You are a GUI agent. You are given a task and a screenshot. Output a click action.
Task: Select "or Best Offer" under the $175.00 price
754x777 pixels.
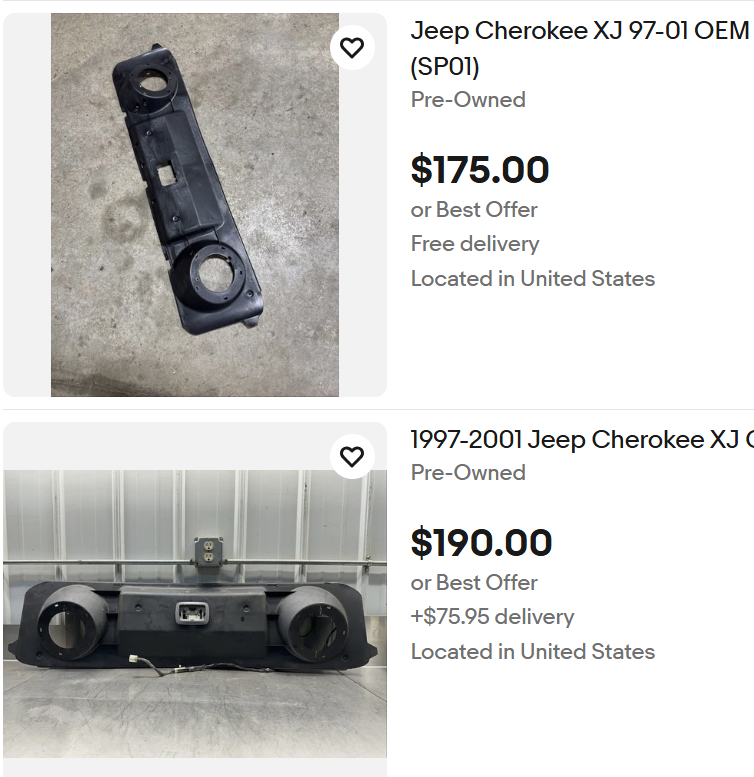[474, 210]
